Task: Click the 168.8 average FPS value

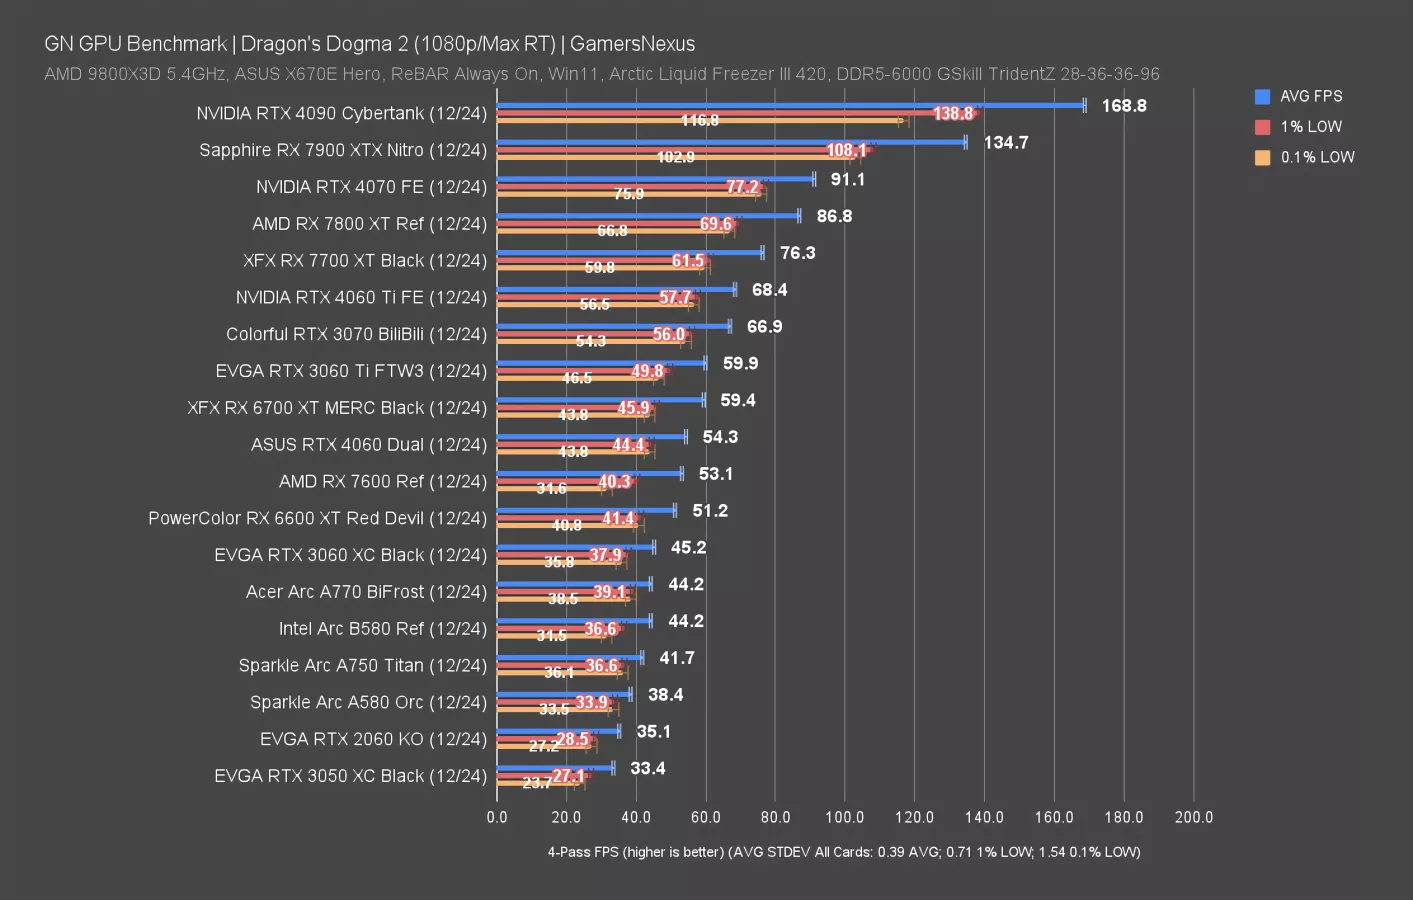Action: click(x=1123, y=106)
